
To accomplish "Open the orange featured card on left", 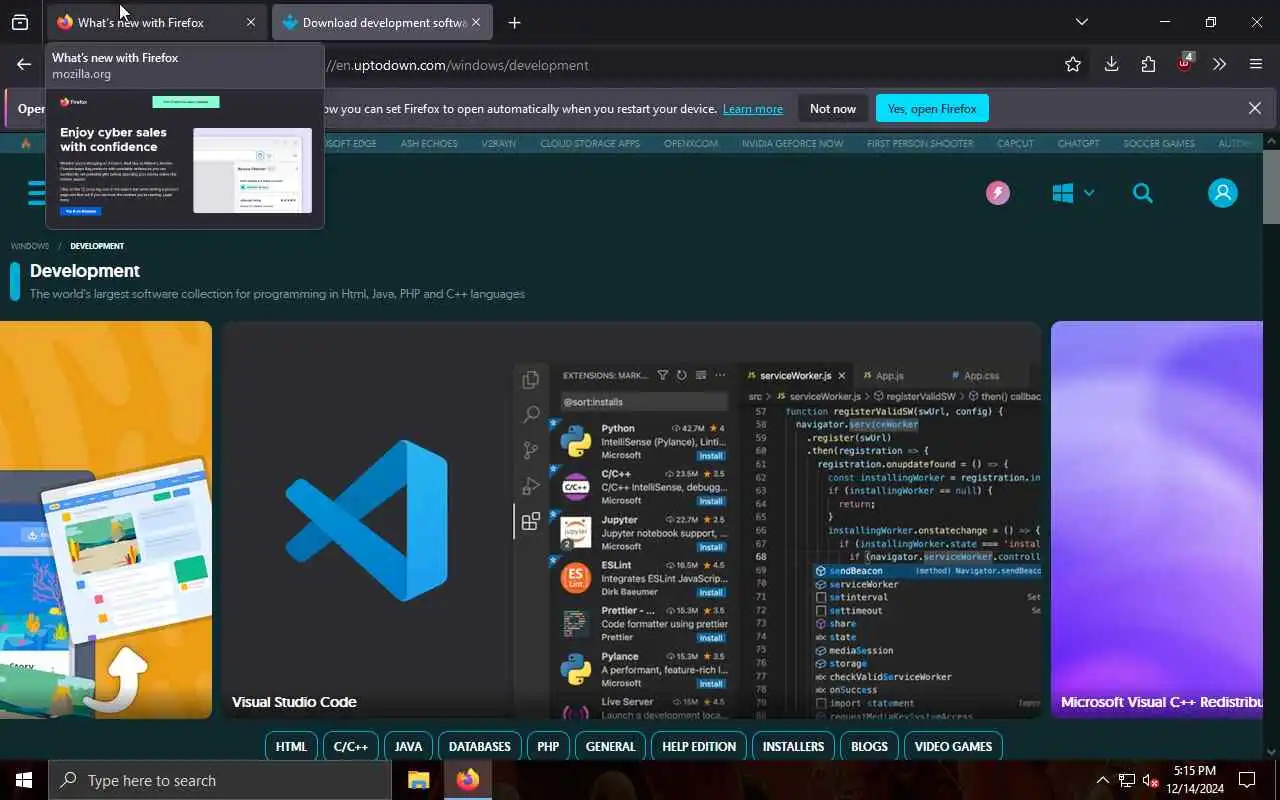I will coord(106,520).
